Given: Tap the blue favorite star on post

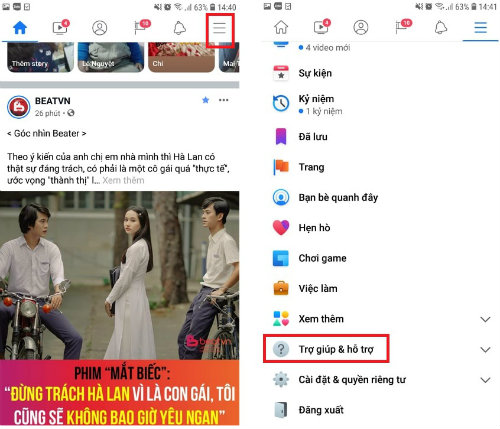Looking at the screenshot, I should 206,100.
